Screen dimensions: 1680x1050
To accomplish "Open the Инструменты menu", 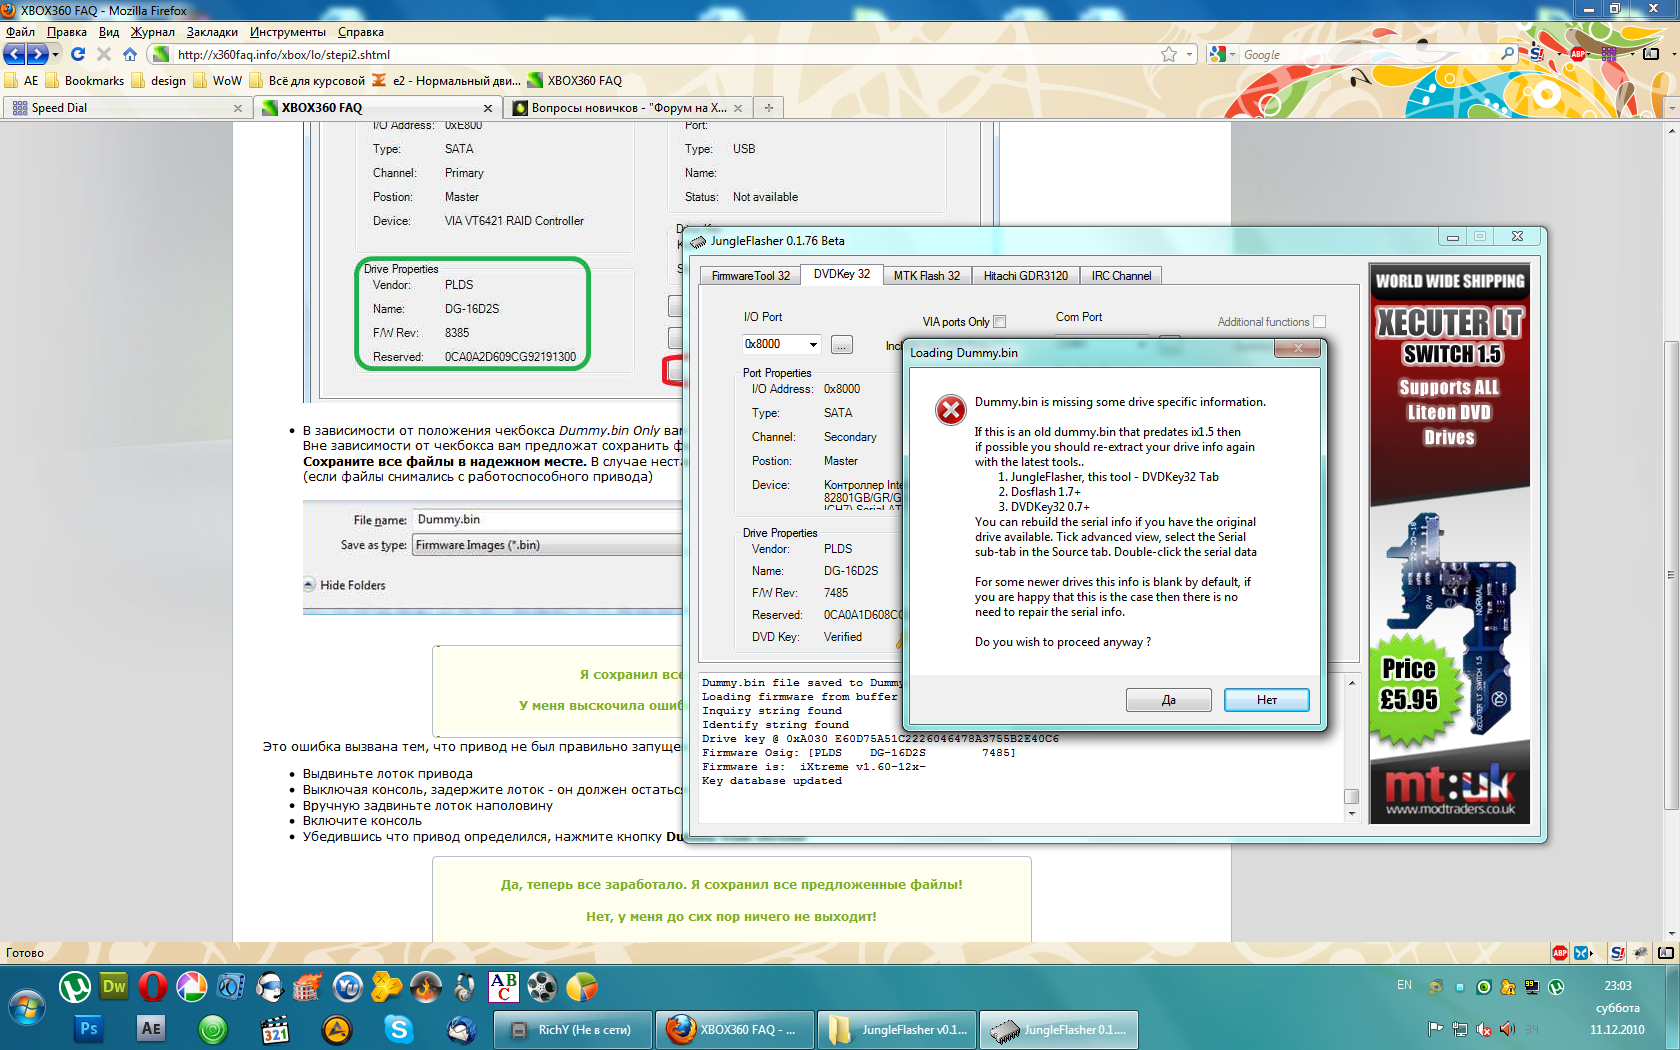I will (x=288, y=32).
